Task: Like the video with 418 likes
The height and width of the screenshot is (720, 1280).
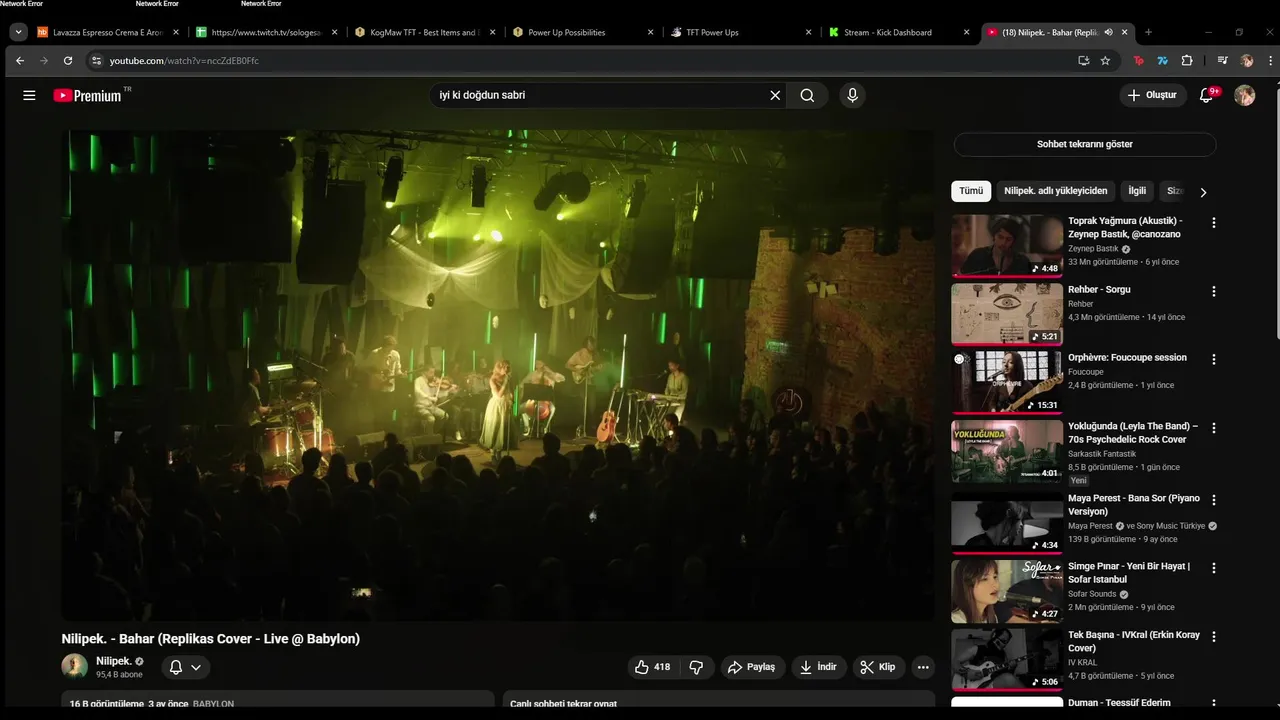Action: (x=652, y=667)
